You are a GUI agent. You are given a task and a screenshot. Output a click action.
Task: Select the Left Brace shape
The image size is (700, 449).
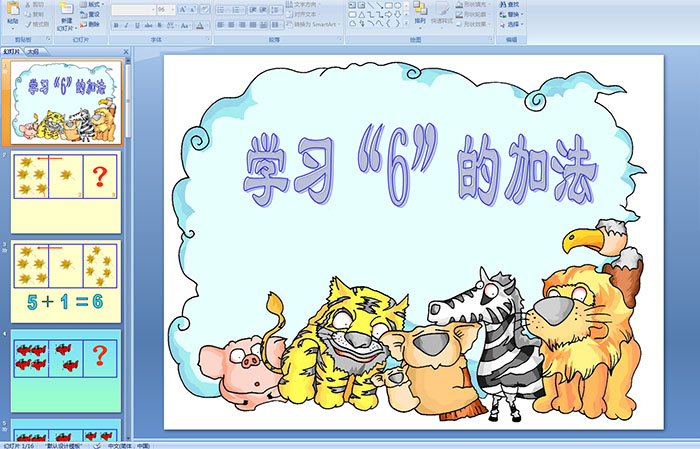pos(388,24)
